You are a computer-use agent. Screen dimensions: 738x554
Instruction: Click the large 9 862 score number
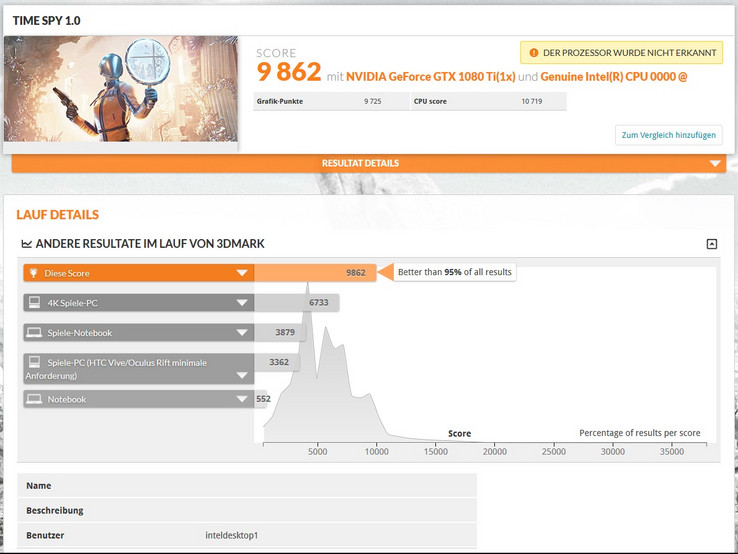click(x=289, y=72)
